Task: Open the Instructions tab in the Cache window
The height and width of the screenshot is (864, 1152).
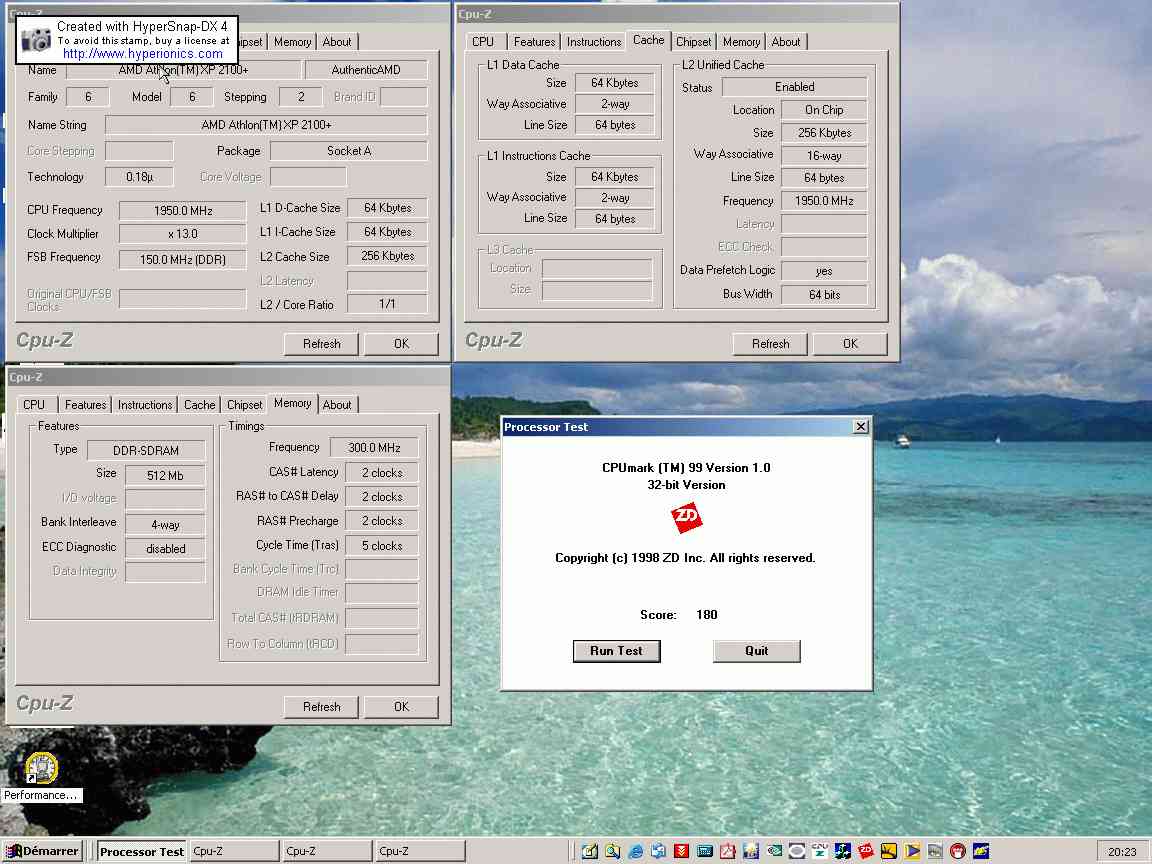Action: [x=594, y=42]
